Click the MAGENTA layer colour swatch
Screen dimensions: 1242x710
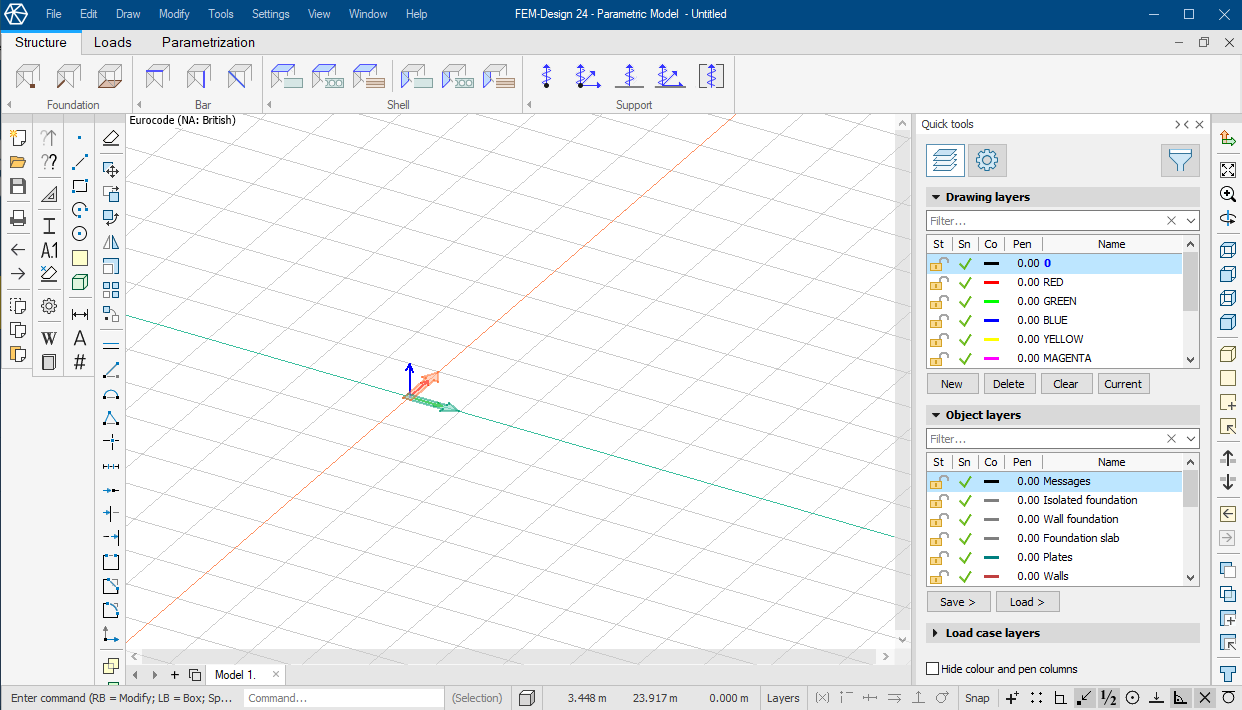click(x=991, y=359)
